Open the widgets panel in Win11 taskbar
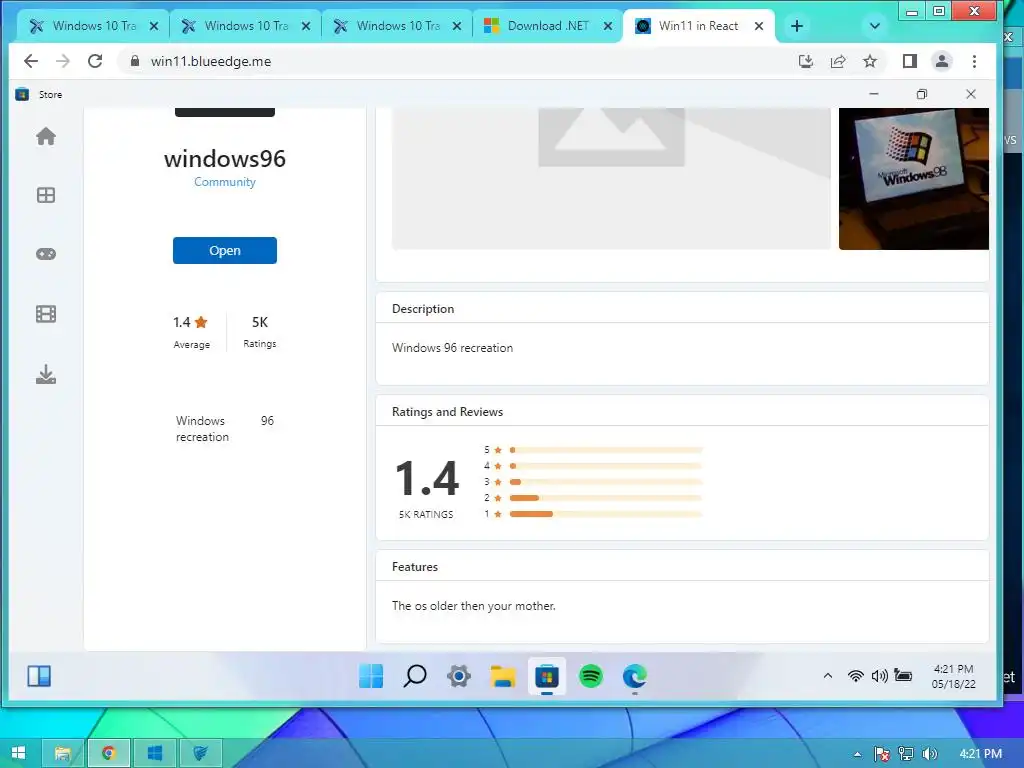The image size is (1024, 768). coord(39,676)
